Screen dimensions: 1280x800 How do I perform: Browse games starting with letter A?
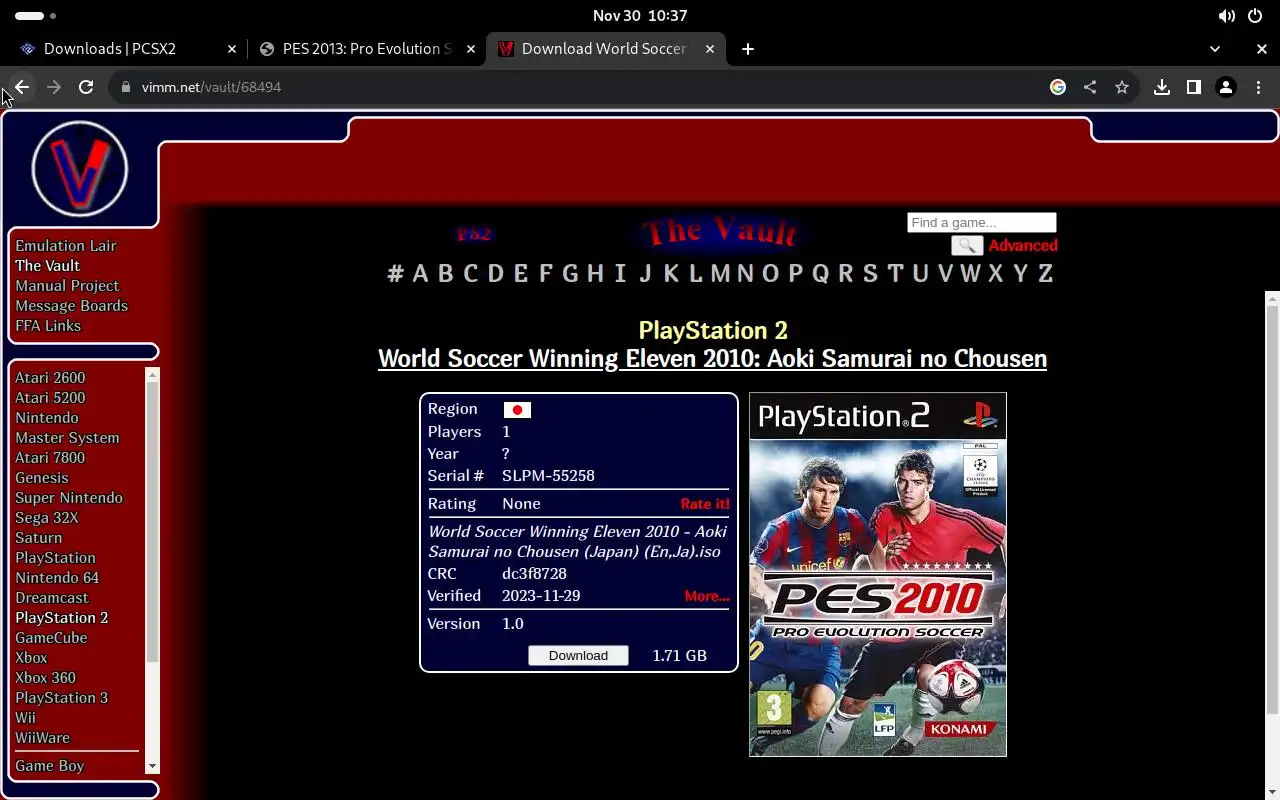(420, 274)
